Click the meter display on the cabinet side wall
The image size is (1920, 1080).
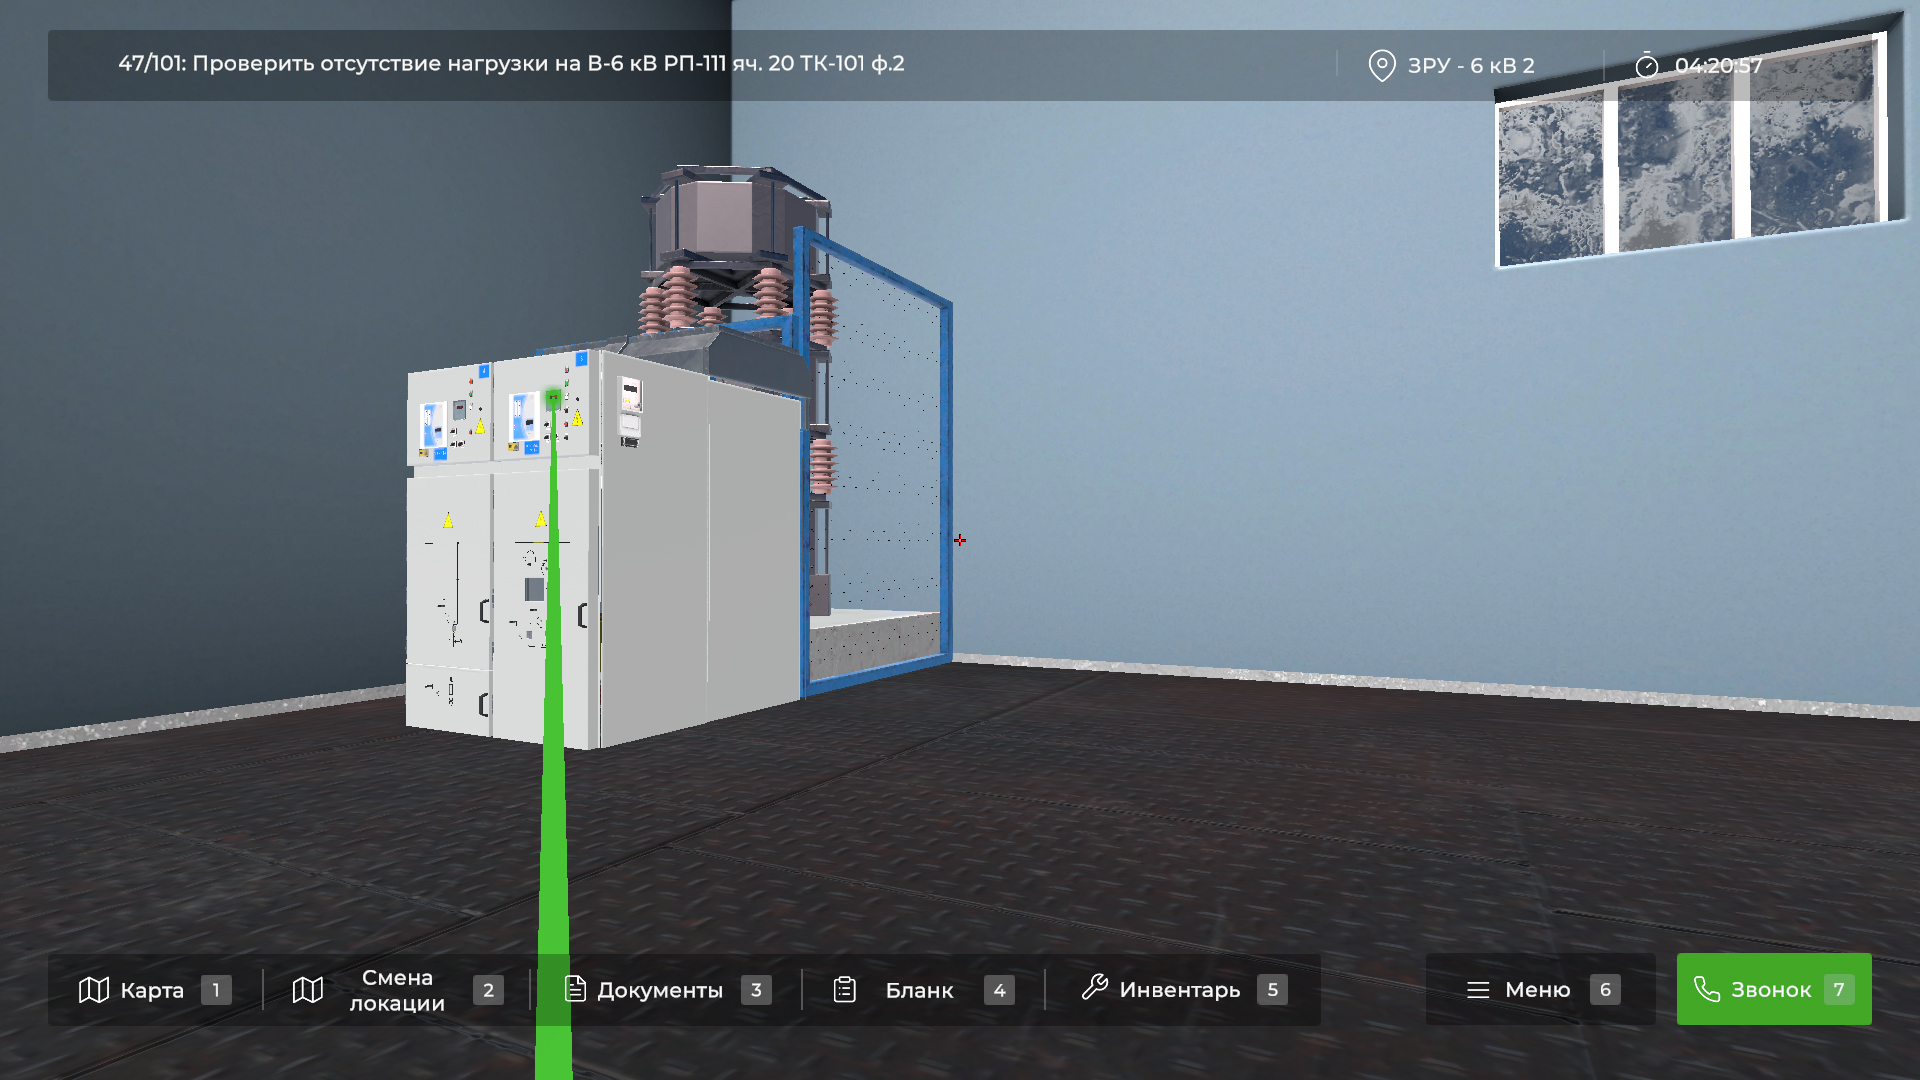pos(630,396)
